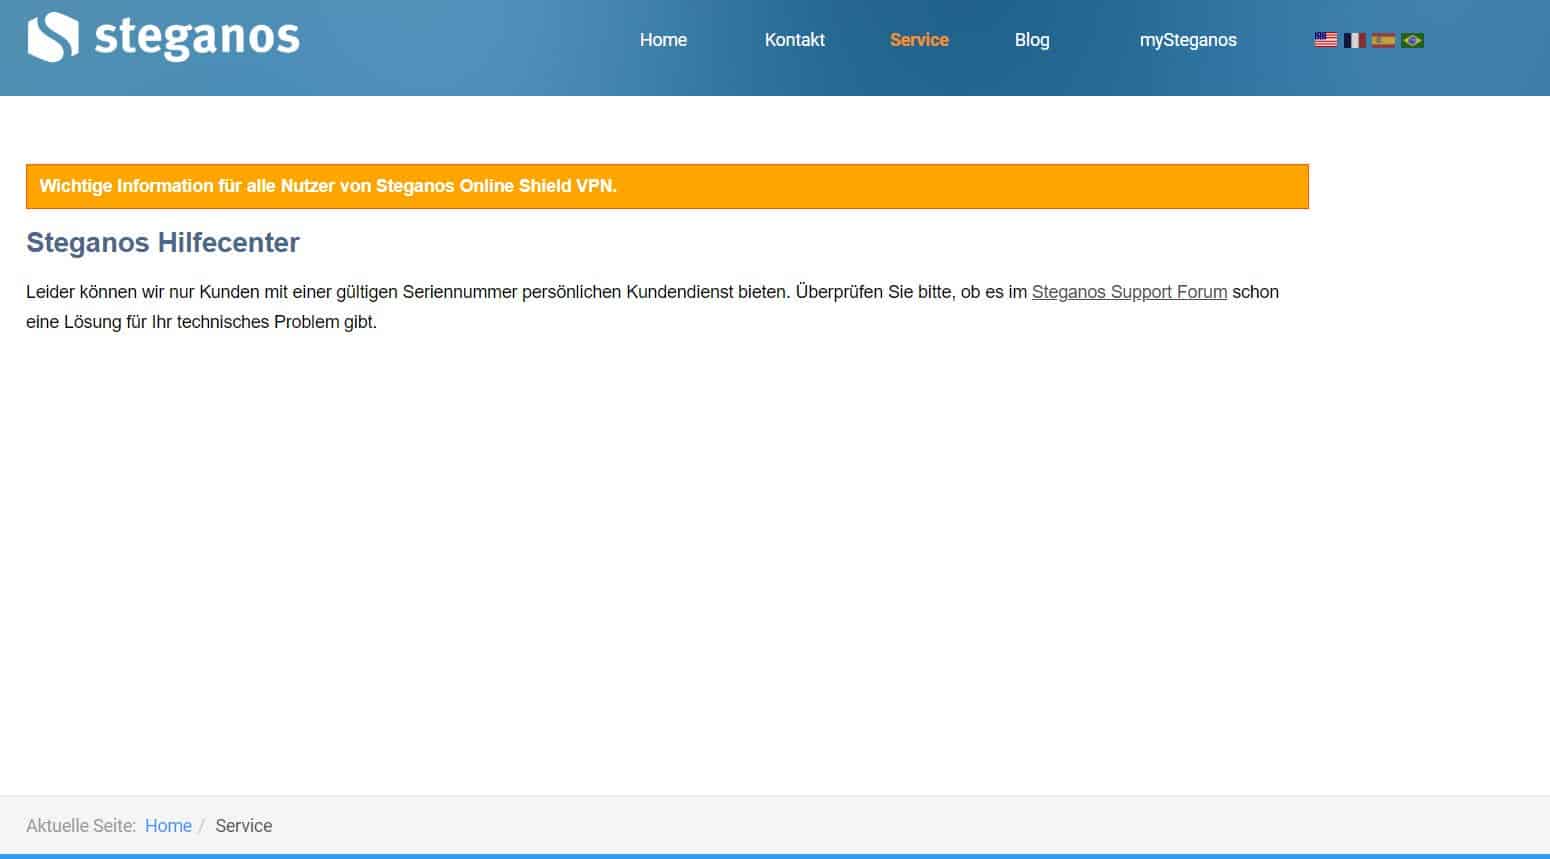
Task: Open the Blog menu item
Action: (1032, 40)
